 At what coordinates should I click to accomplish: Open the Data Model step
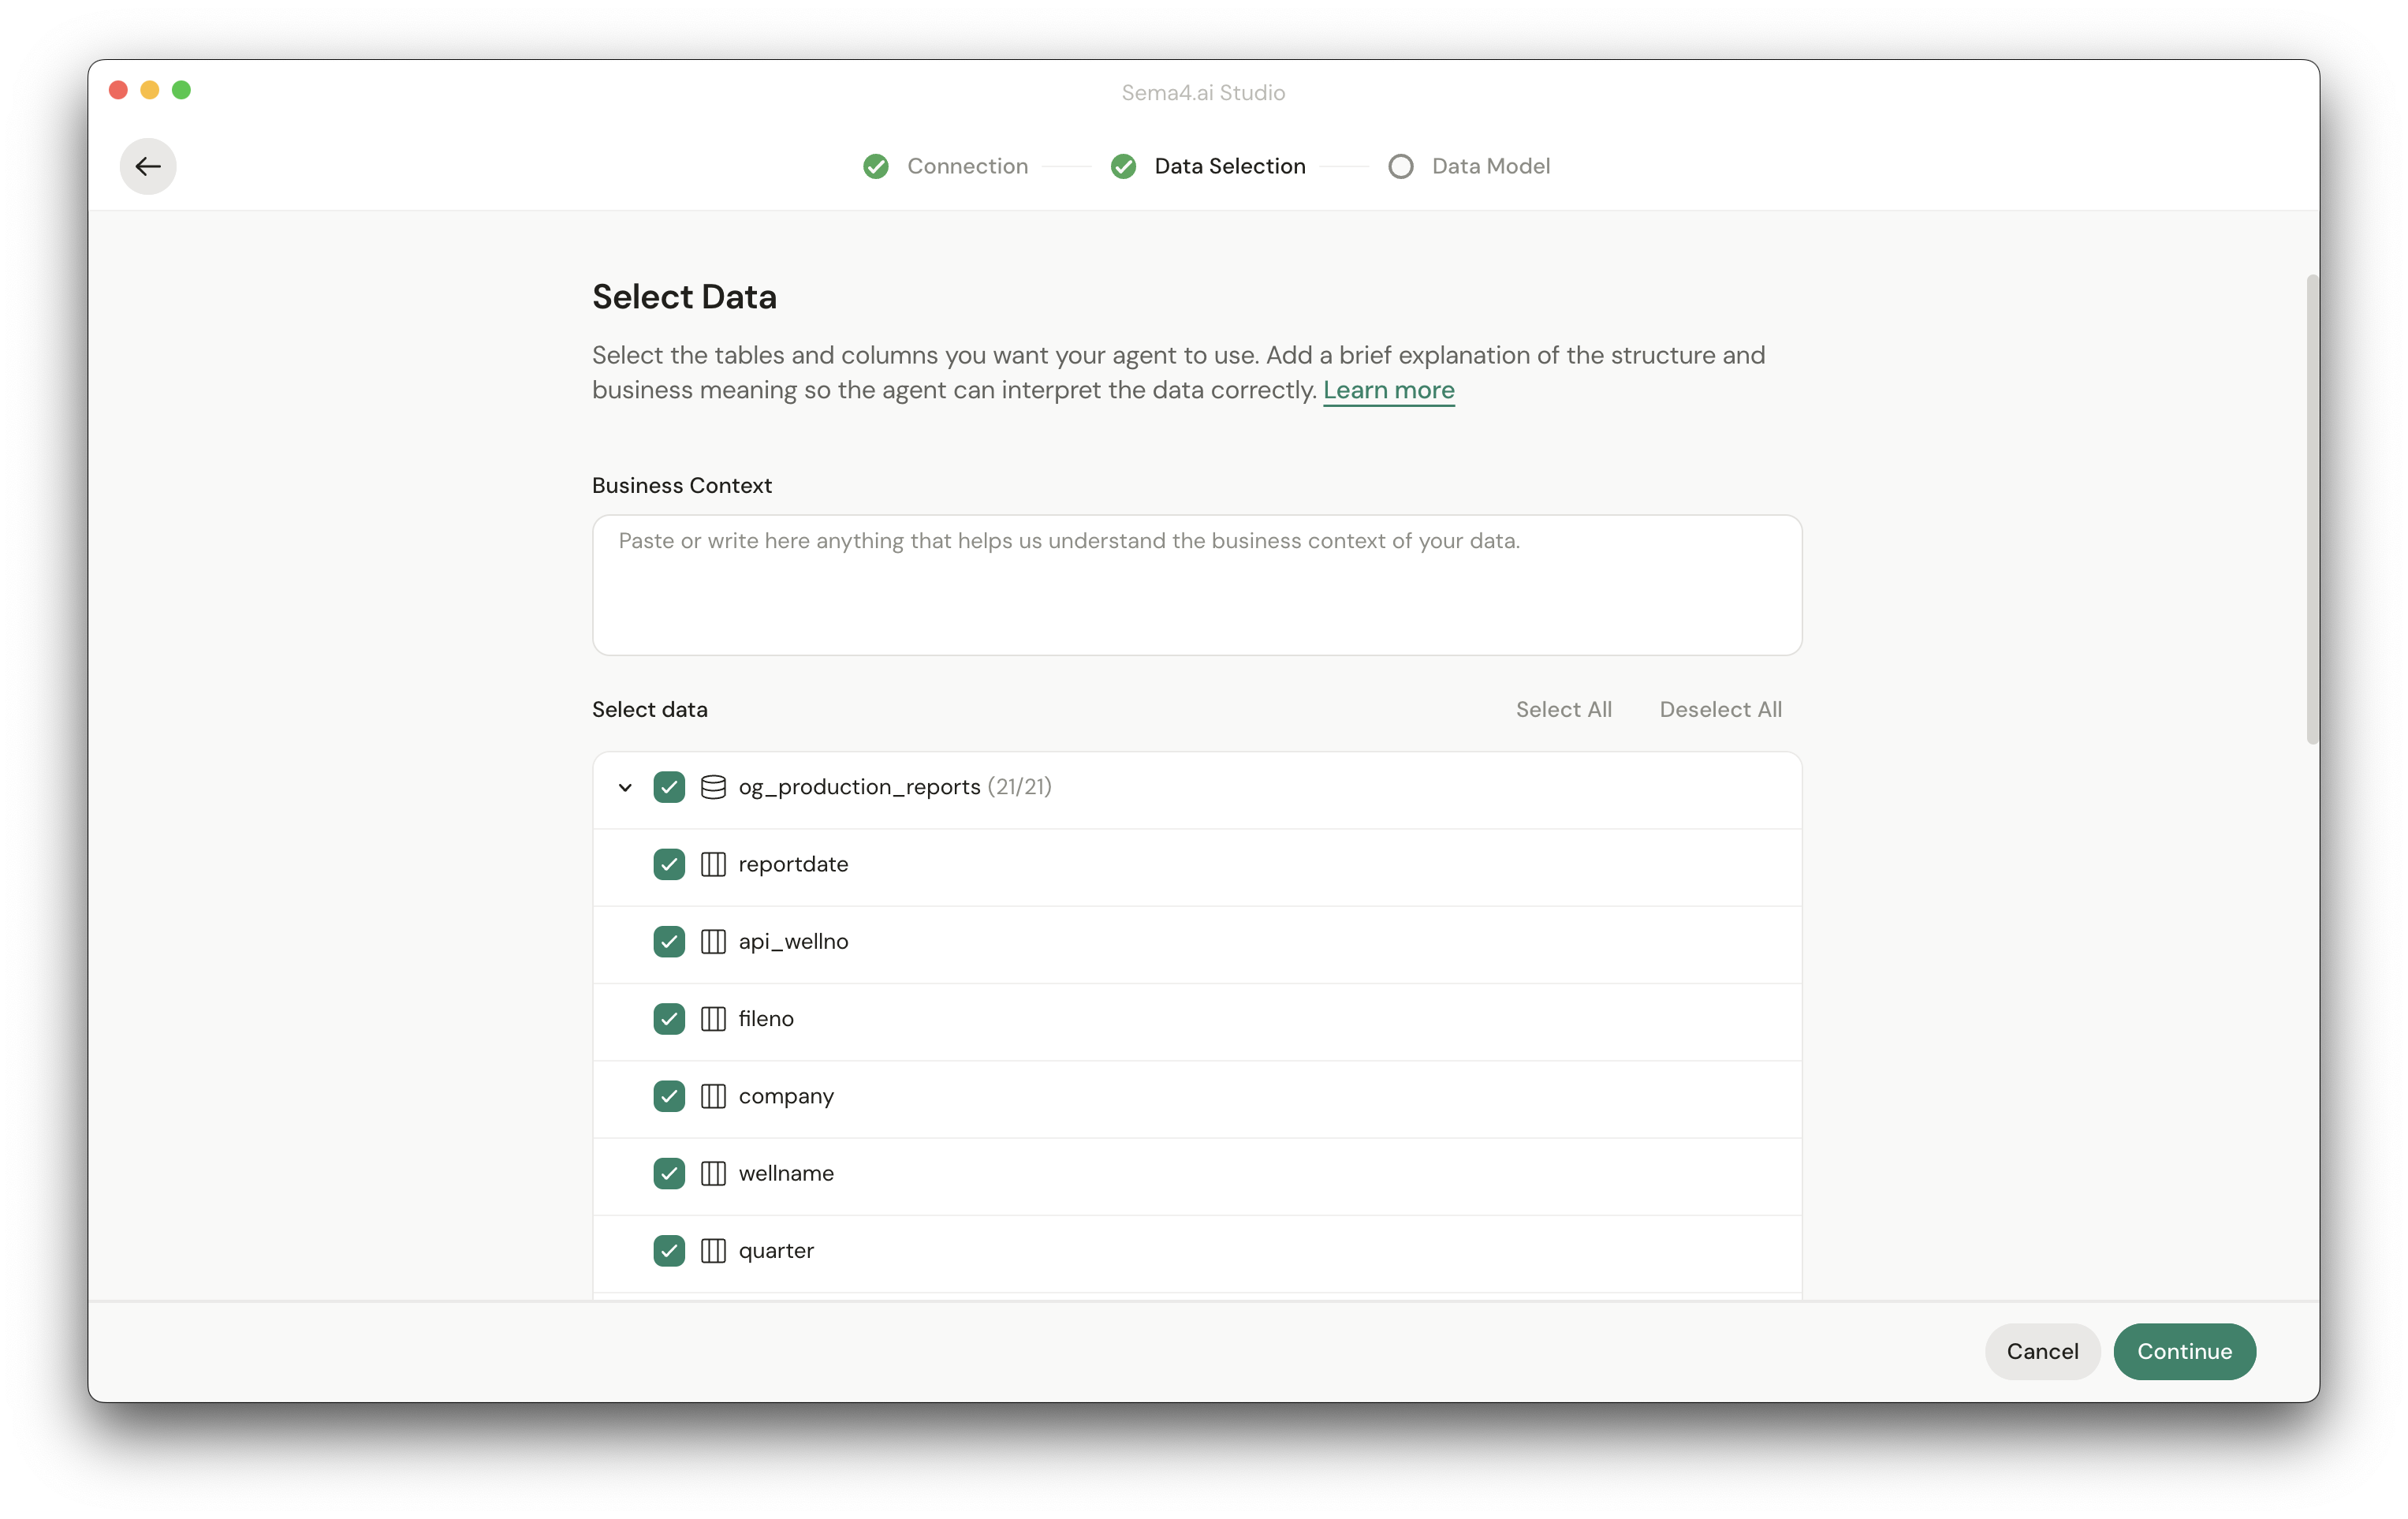pyautogui.click(x=1469, y=166)
